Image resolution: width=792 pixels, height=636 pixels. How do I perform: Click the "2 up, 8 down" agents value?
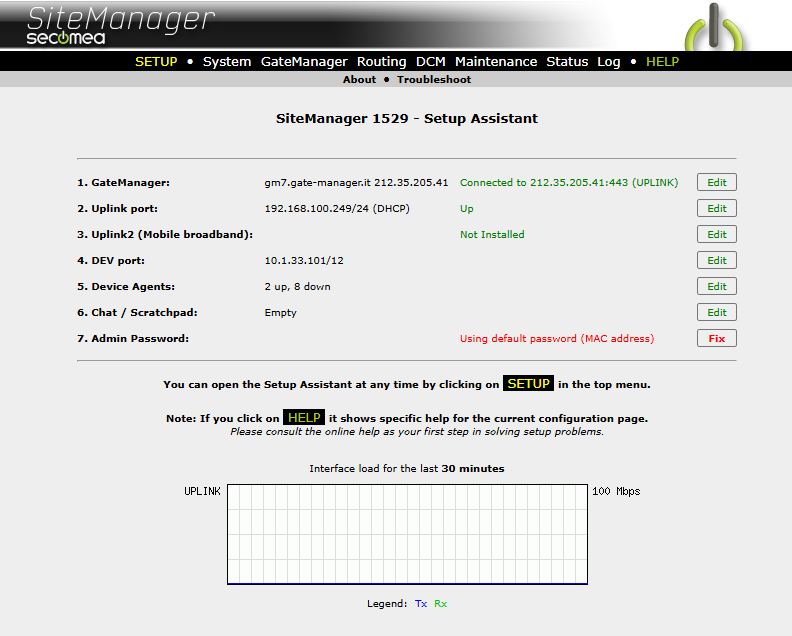pos(298,286)
